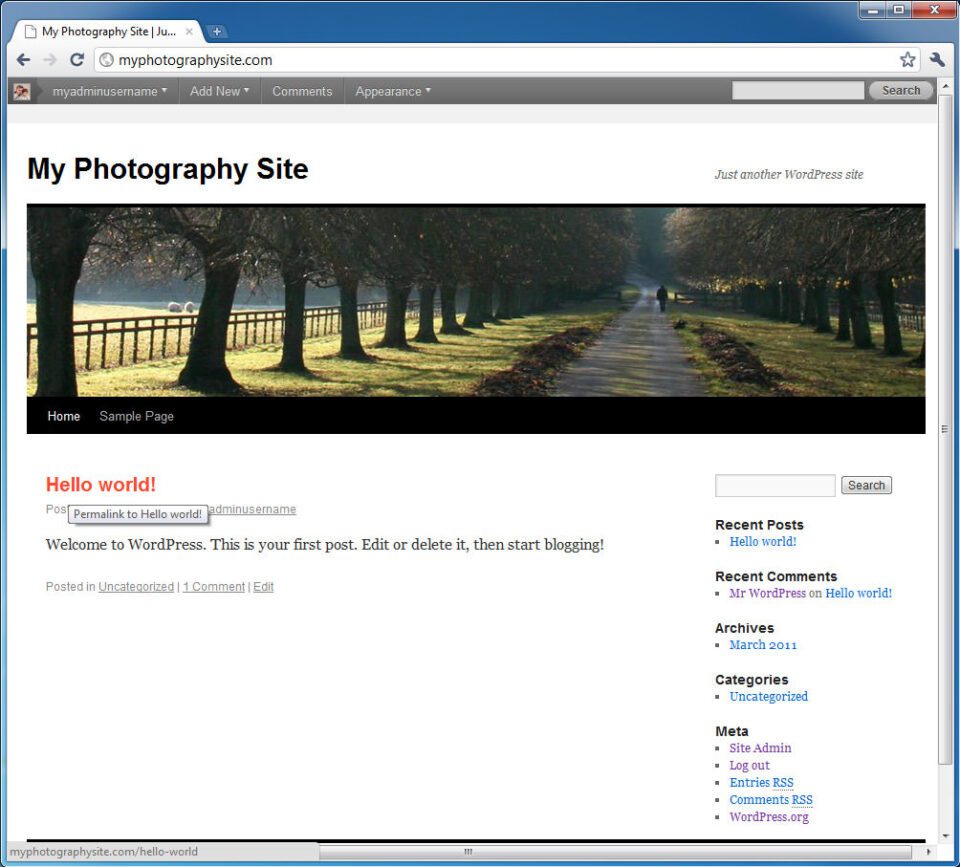The width and height of the screenshot is (960, 867).
Task: Maximize the Chrome browser window
Action: 898,10
